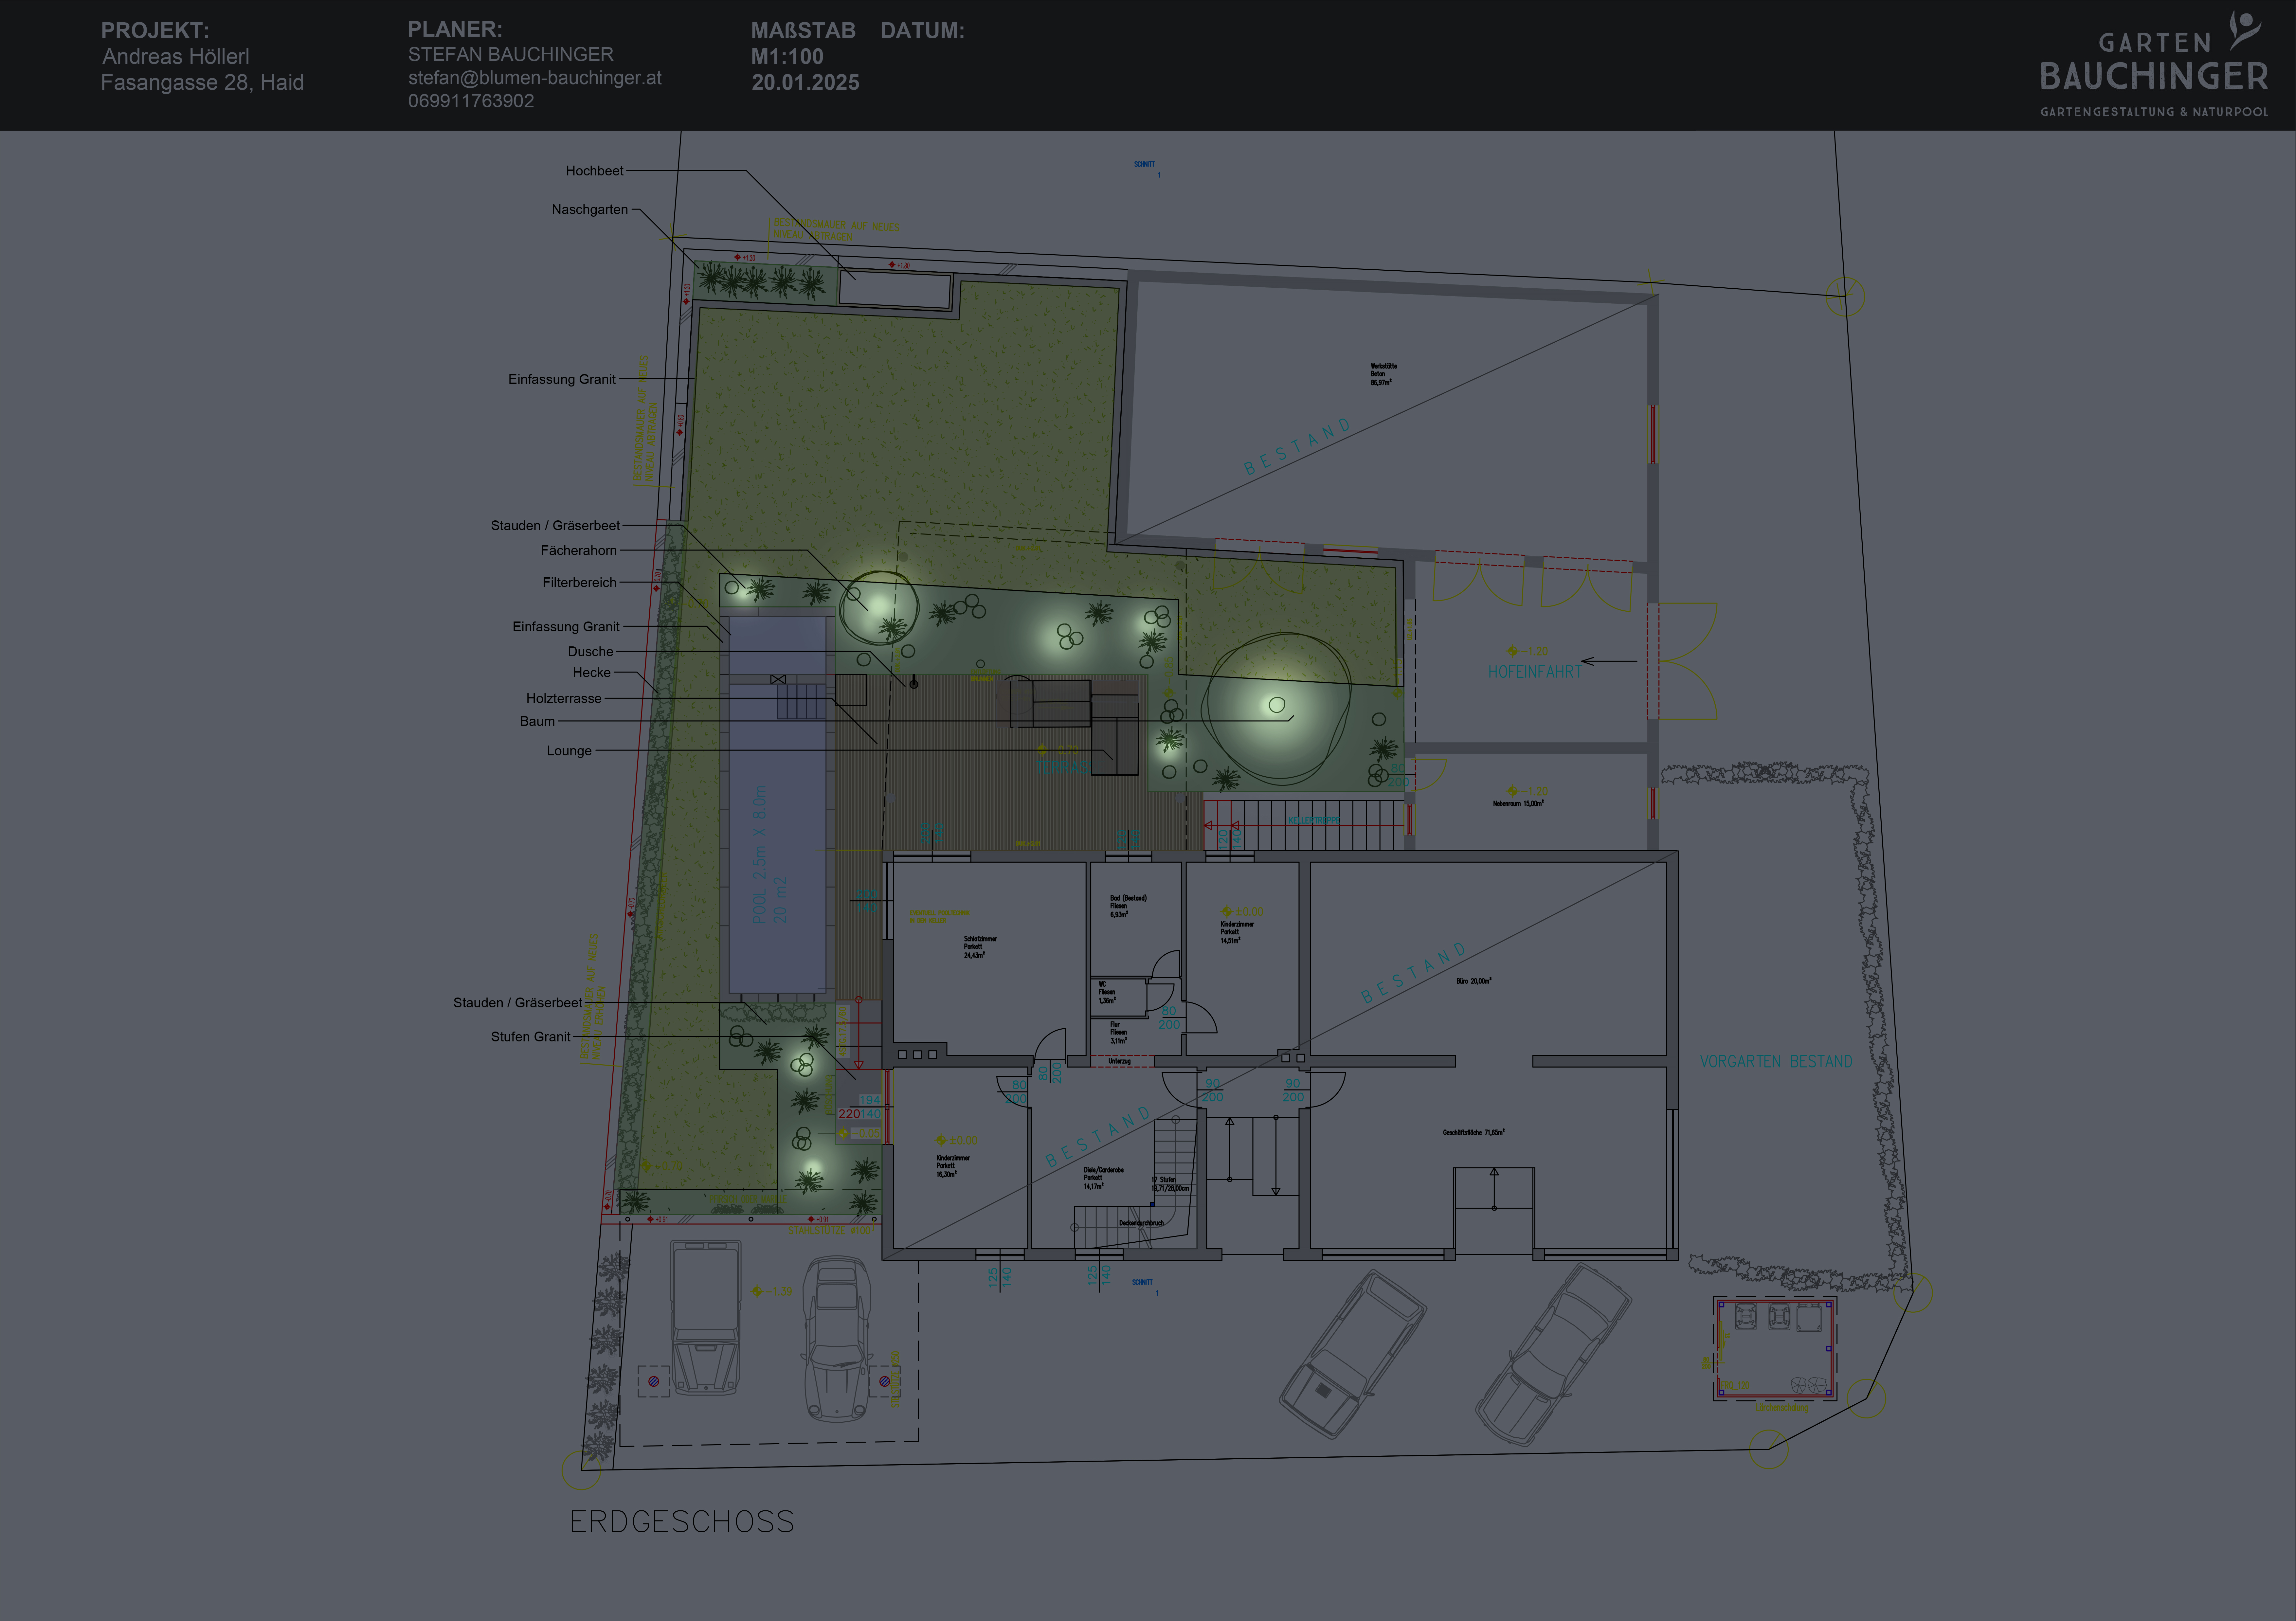Select the scale value 'M1:100'
Image resolution: width=2296 pixels, height=1621 pixels.
coord(787,57)
